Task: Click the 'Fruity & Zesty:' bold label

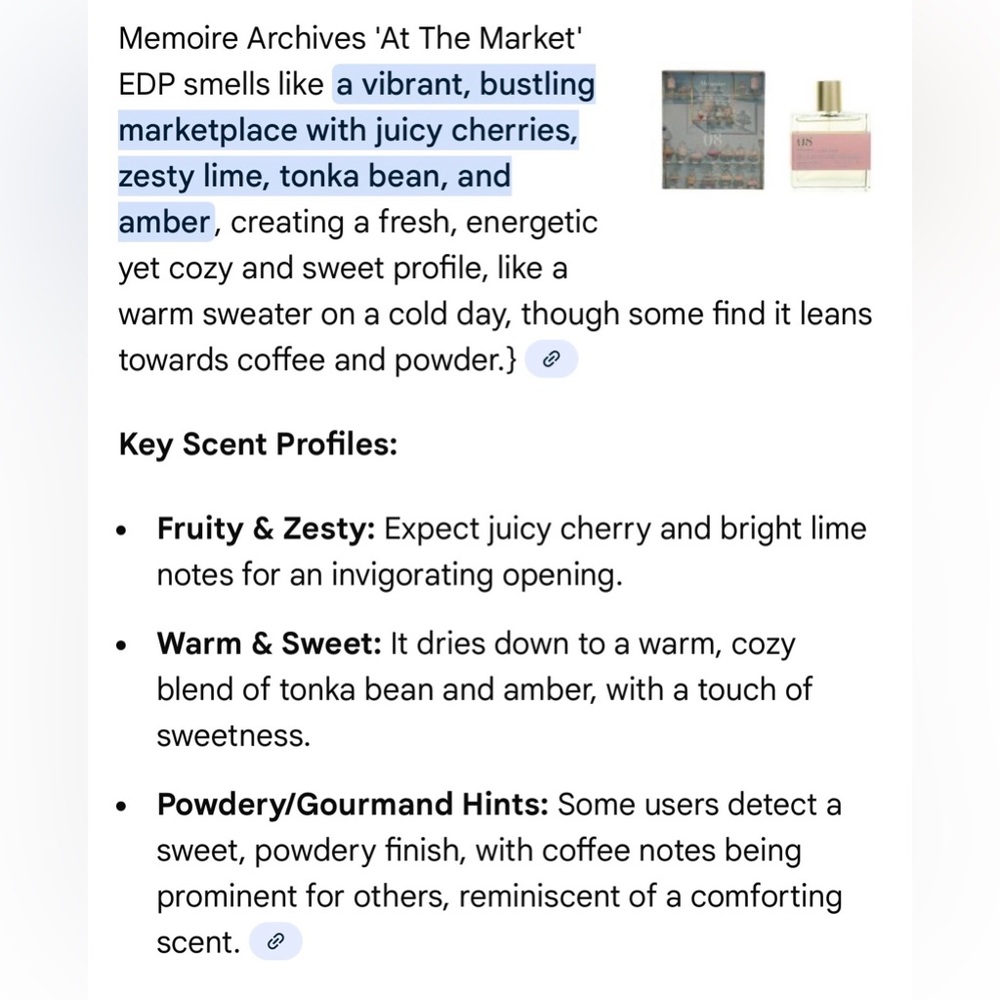Action: [x=266, y=529]
